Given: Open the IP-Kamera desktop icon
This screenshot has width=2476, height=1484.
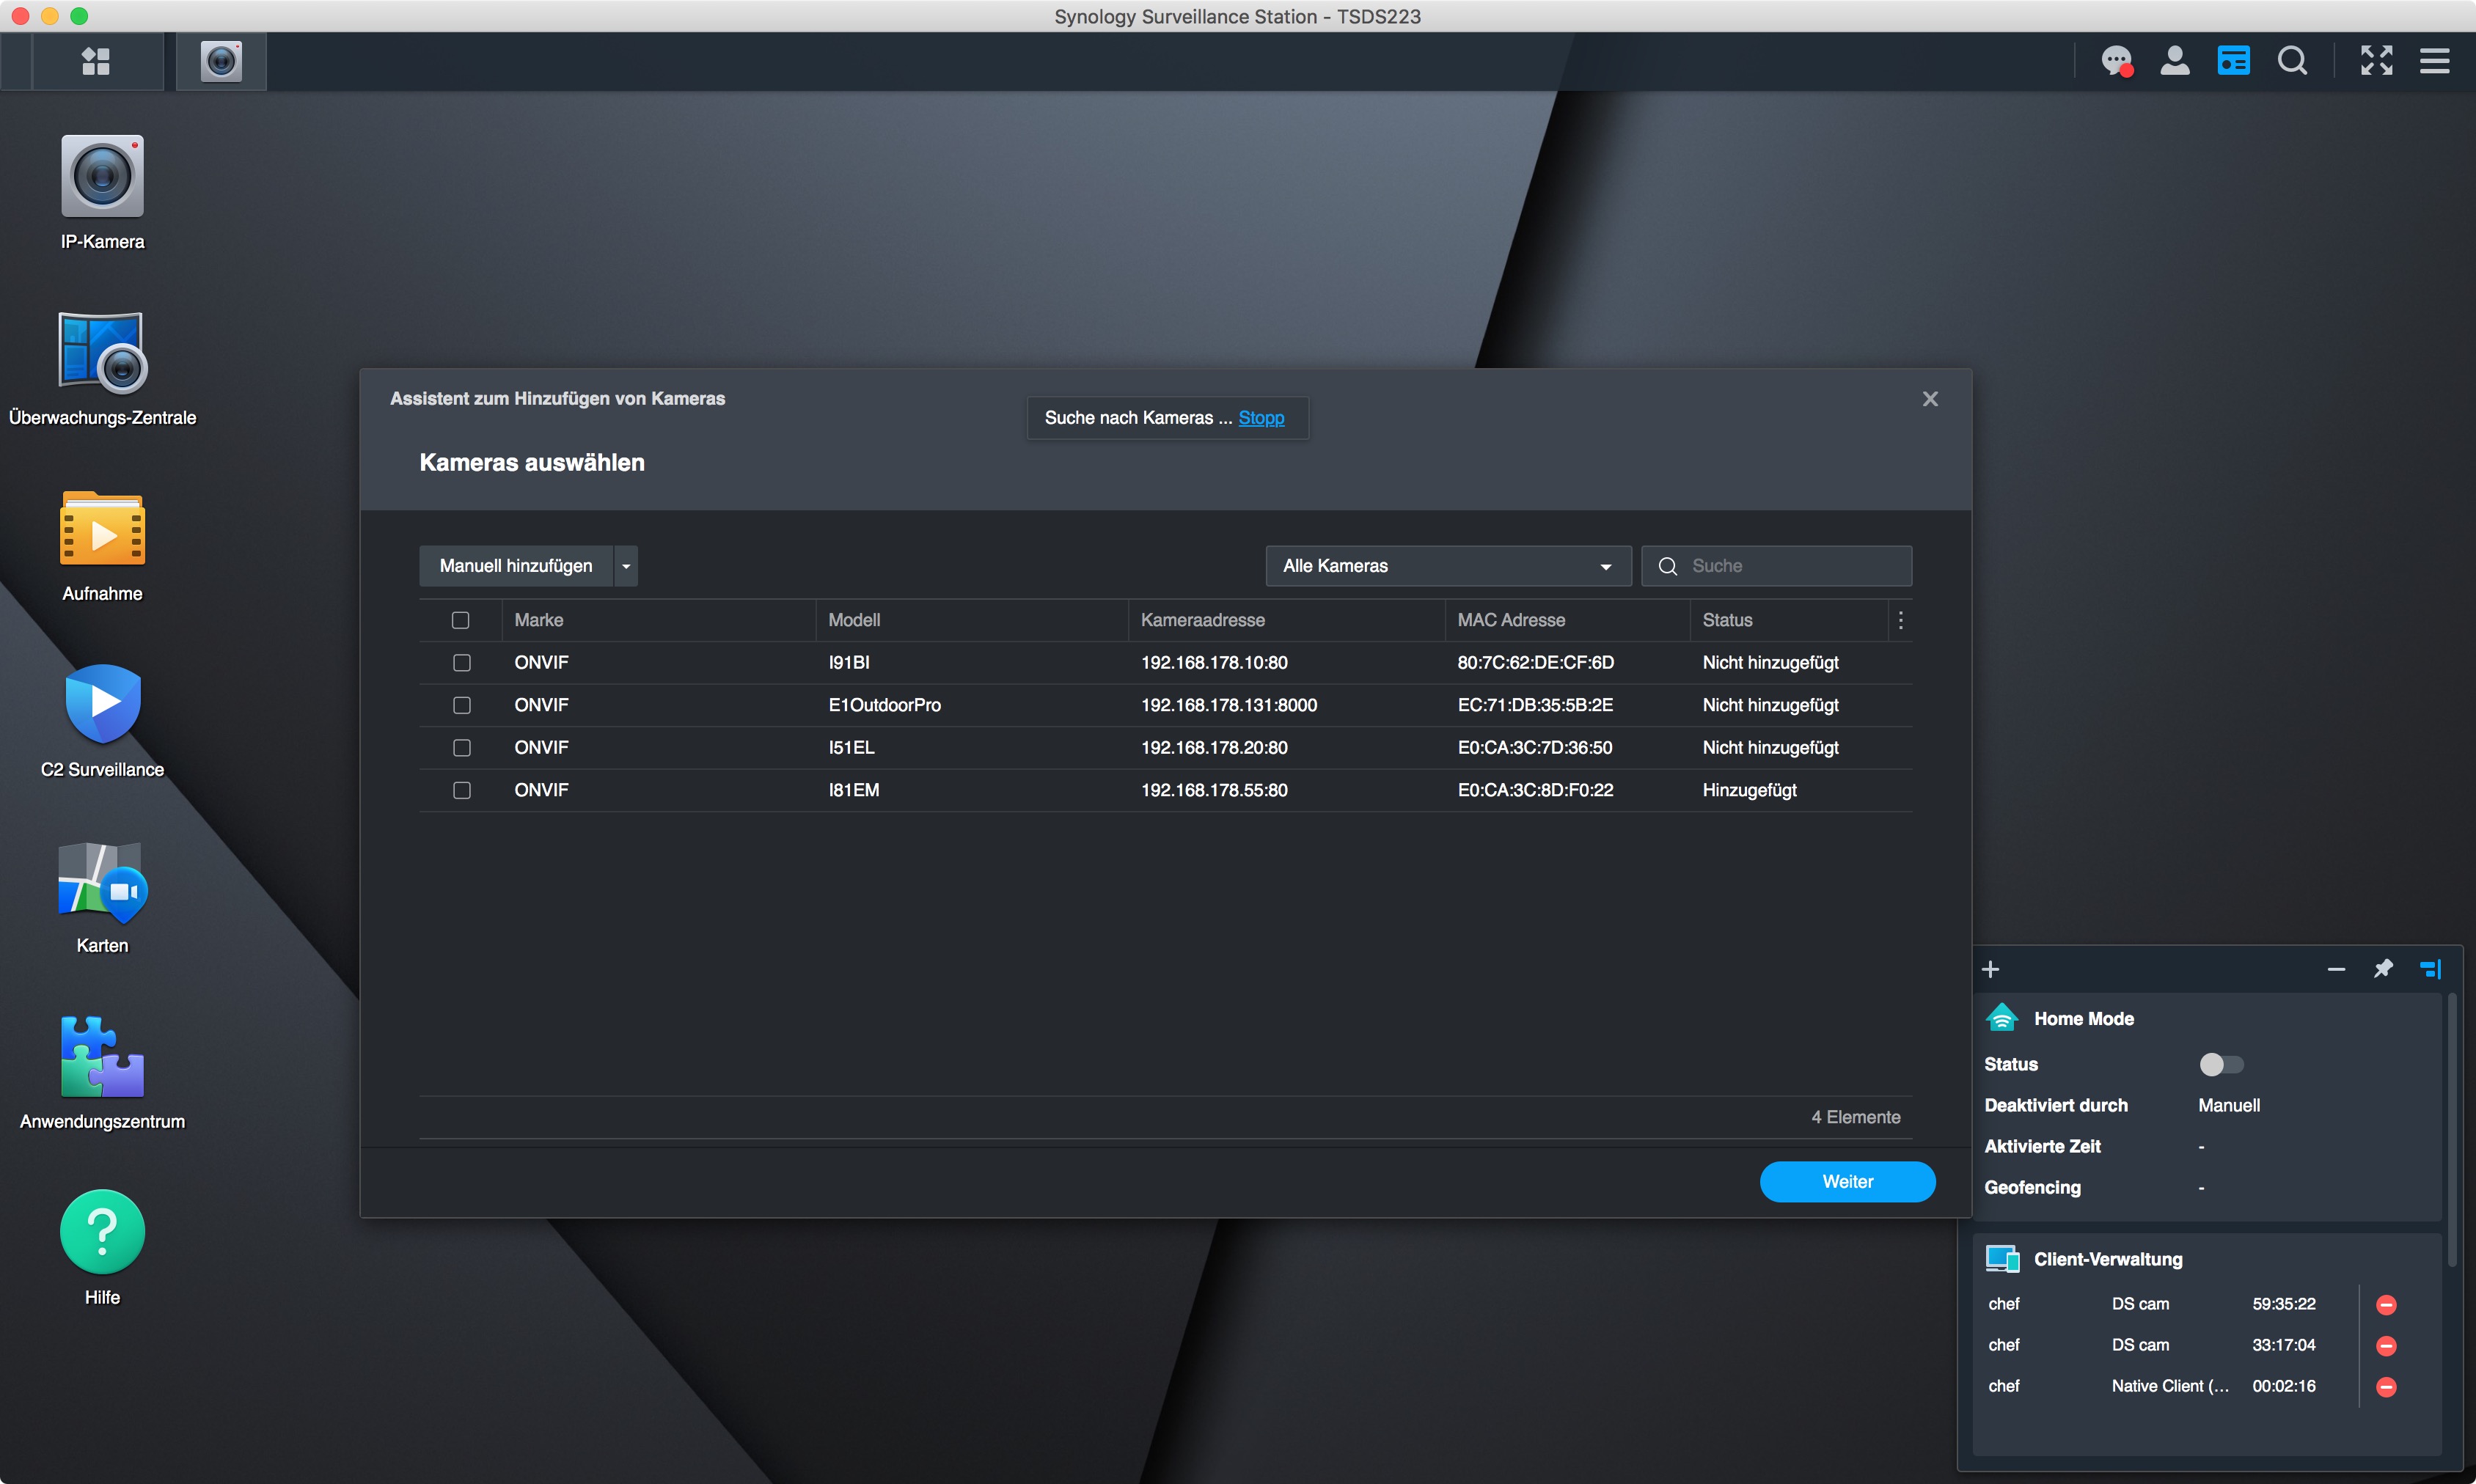Looking at the screenshot, I should point(102,177).
